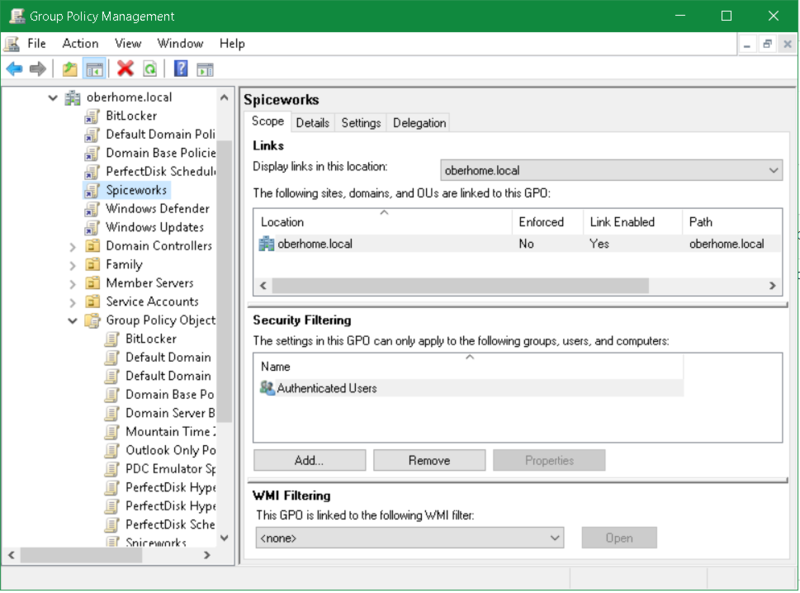Image resolution: width=800 pixels, height=593 pixels.
Task: Select the Windows Defender GPO link
Action: [157, 208]
